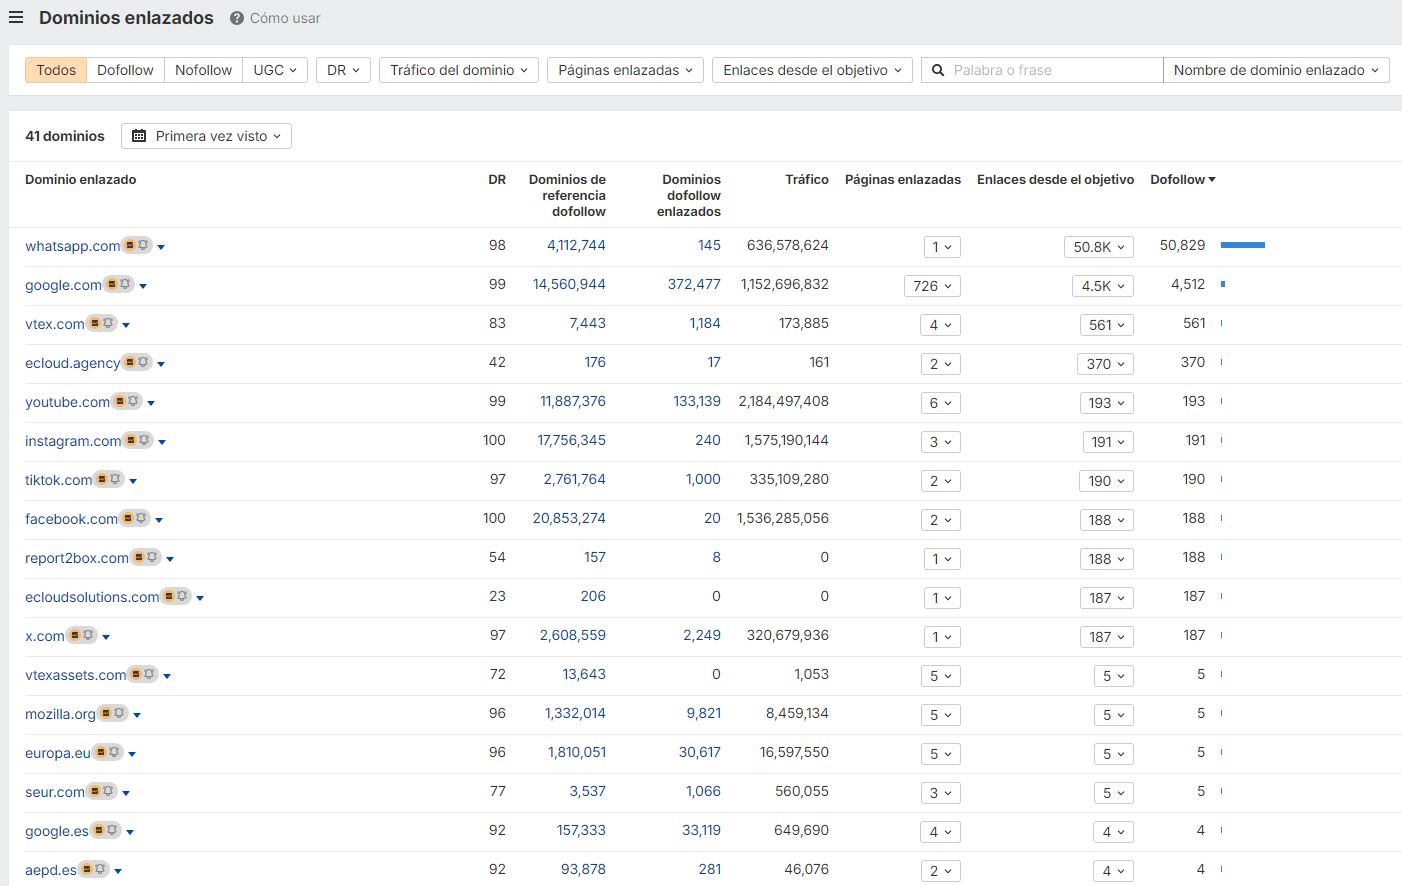
Task: Expand the caret next to ecloud.agency
Action: tap(160, 363)
